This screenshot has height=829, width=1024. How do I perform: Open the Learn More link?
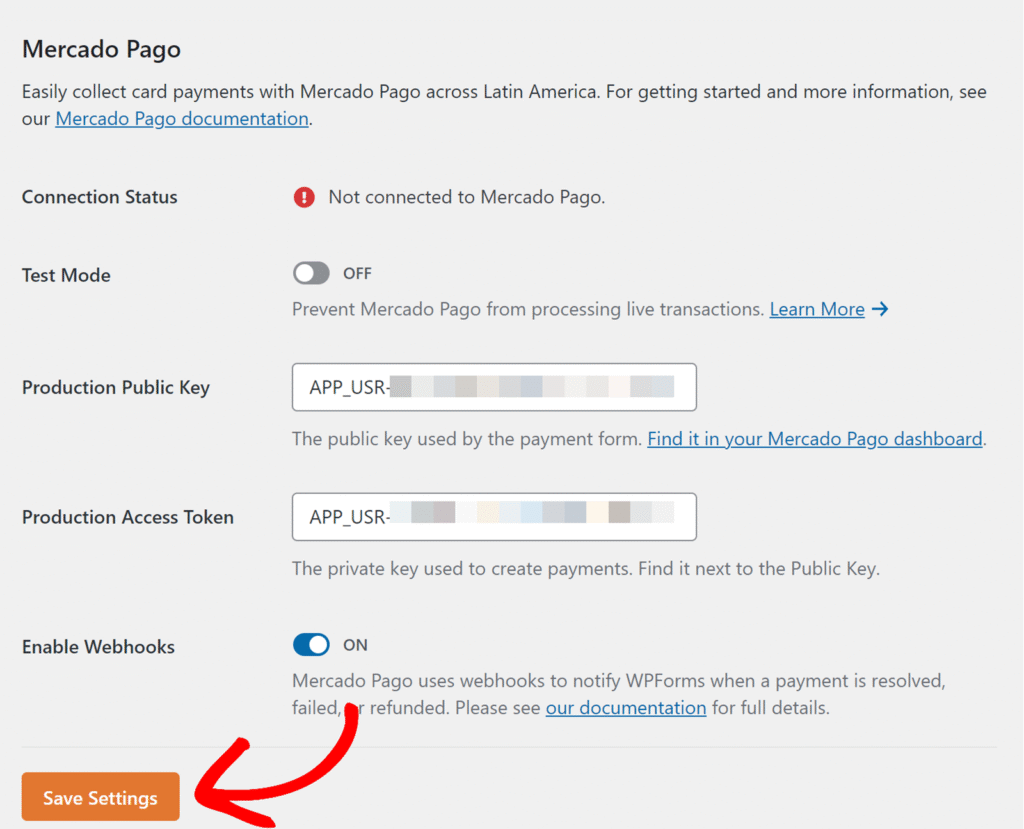point(817,309)
